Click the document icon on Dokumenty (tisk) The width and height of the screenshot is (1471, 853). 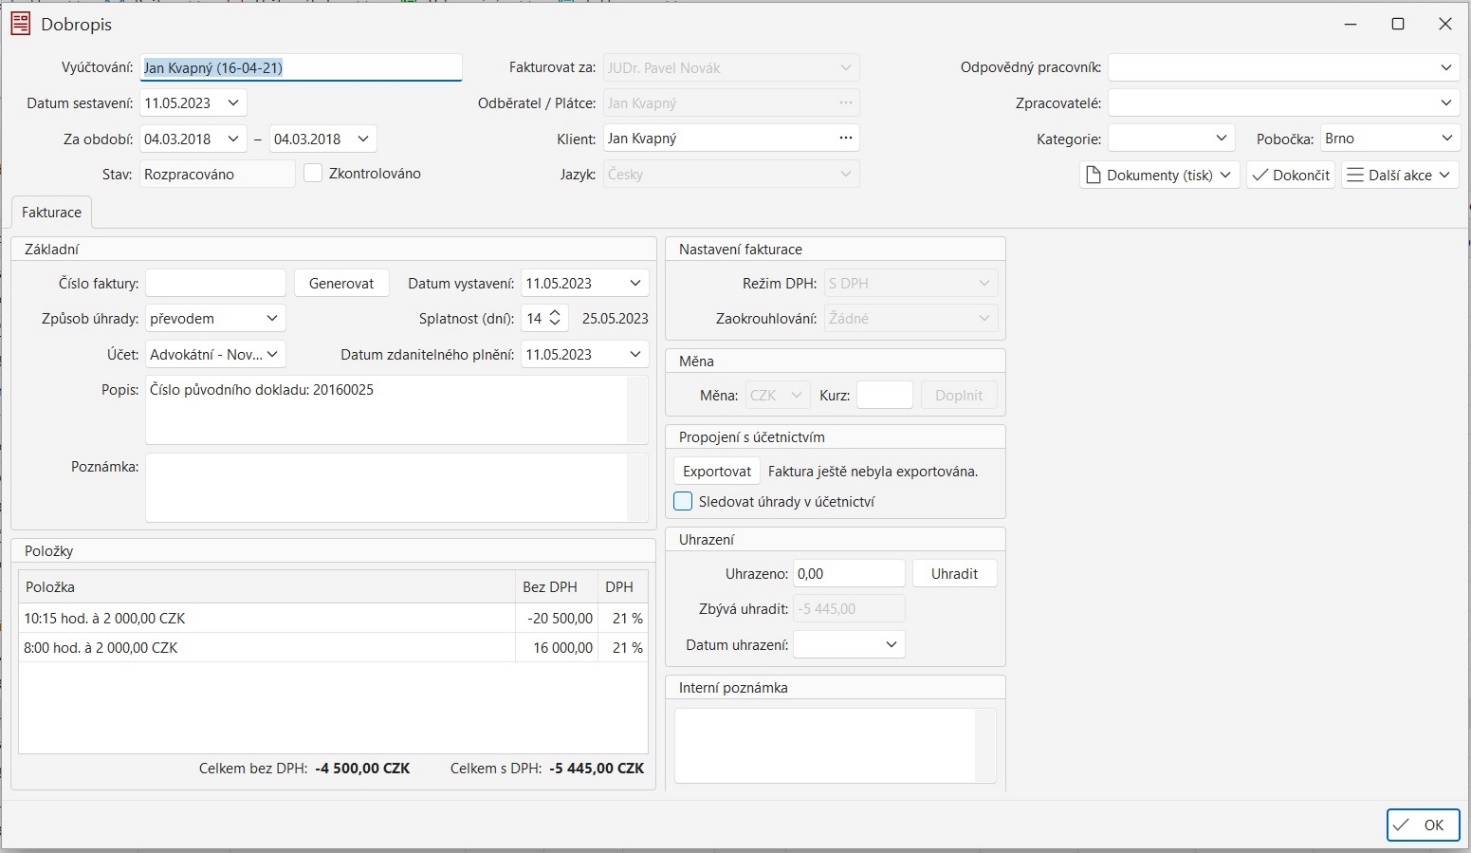click(x=1095, y=174)
